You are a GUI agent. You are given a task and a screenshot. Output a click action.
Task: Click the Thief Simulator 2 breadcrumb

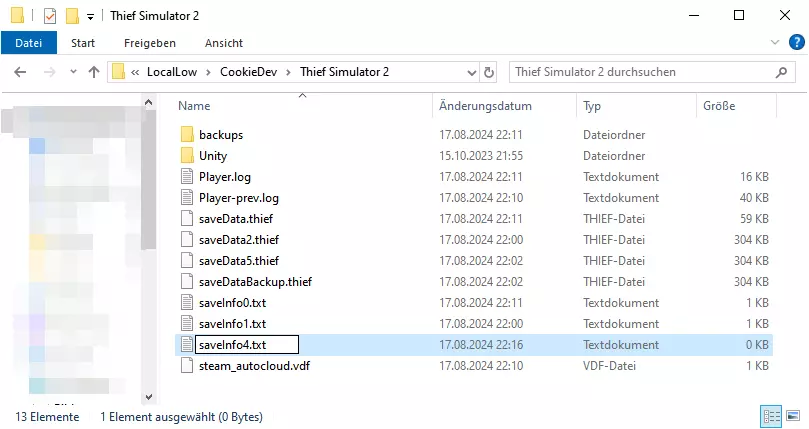click(x=345, y=72)
